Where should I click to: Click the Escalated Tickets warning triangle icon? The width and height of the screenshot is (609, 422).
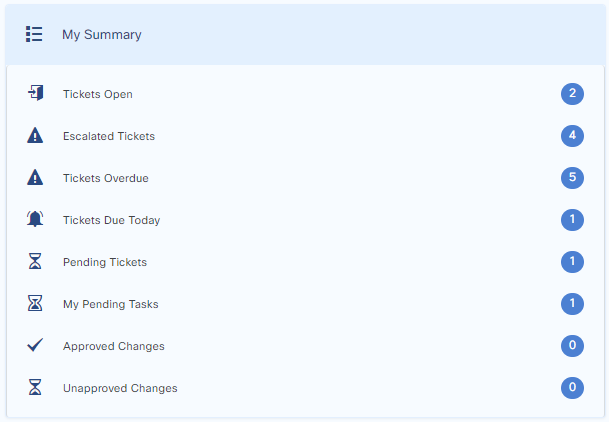35,136
